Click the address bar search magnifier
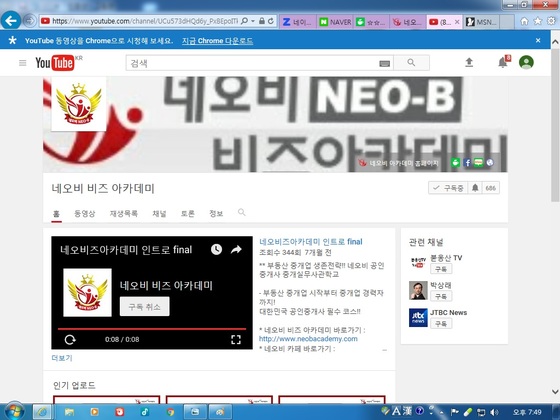560x420 pixels. coord(244,21)
